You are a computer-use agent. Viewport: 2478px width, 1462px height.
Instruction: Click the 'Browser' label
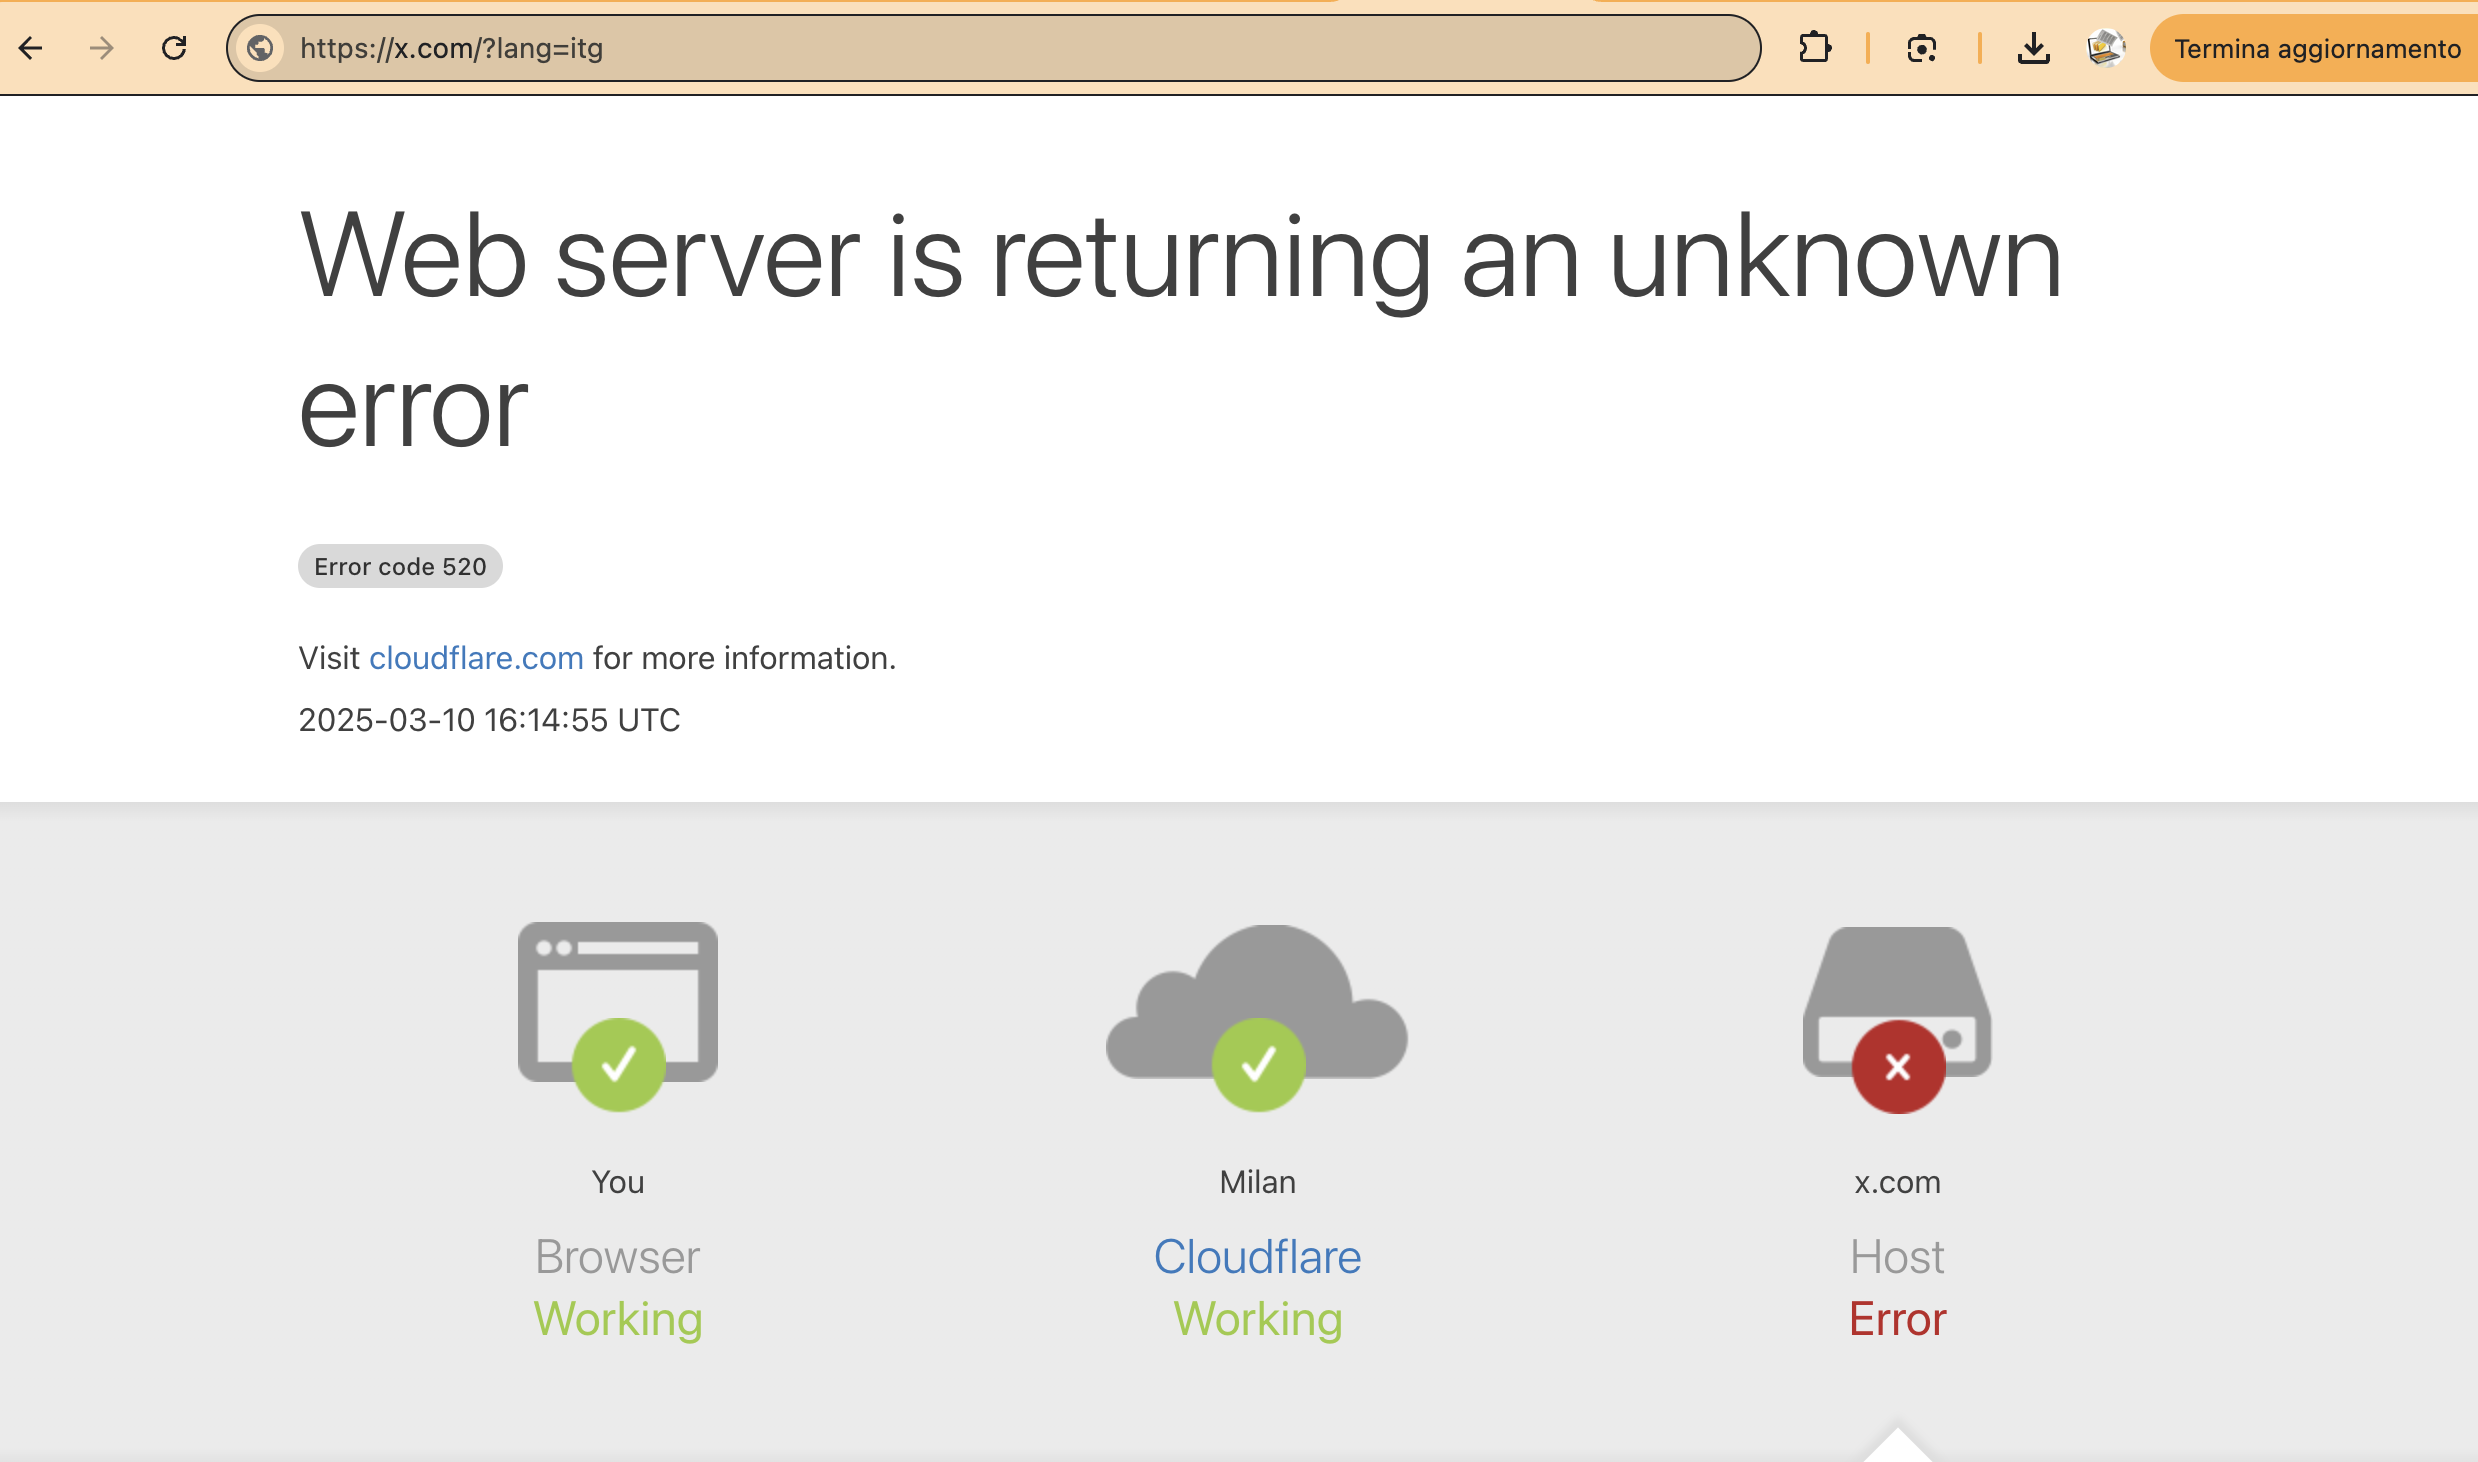[x=618, y=1257]
